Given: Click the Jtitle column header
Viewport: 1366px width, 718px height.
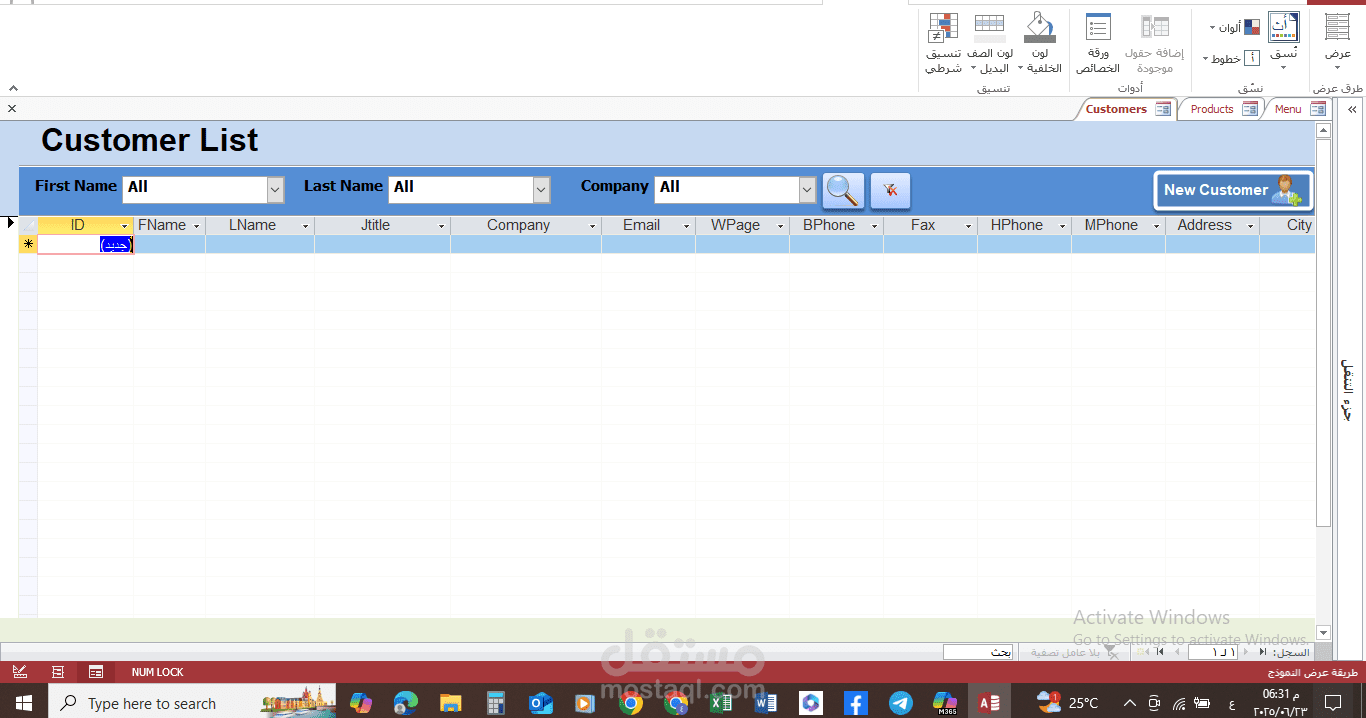Looking at the screenshot, I should click(x=382, y=226).
